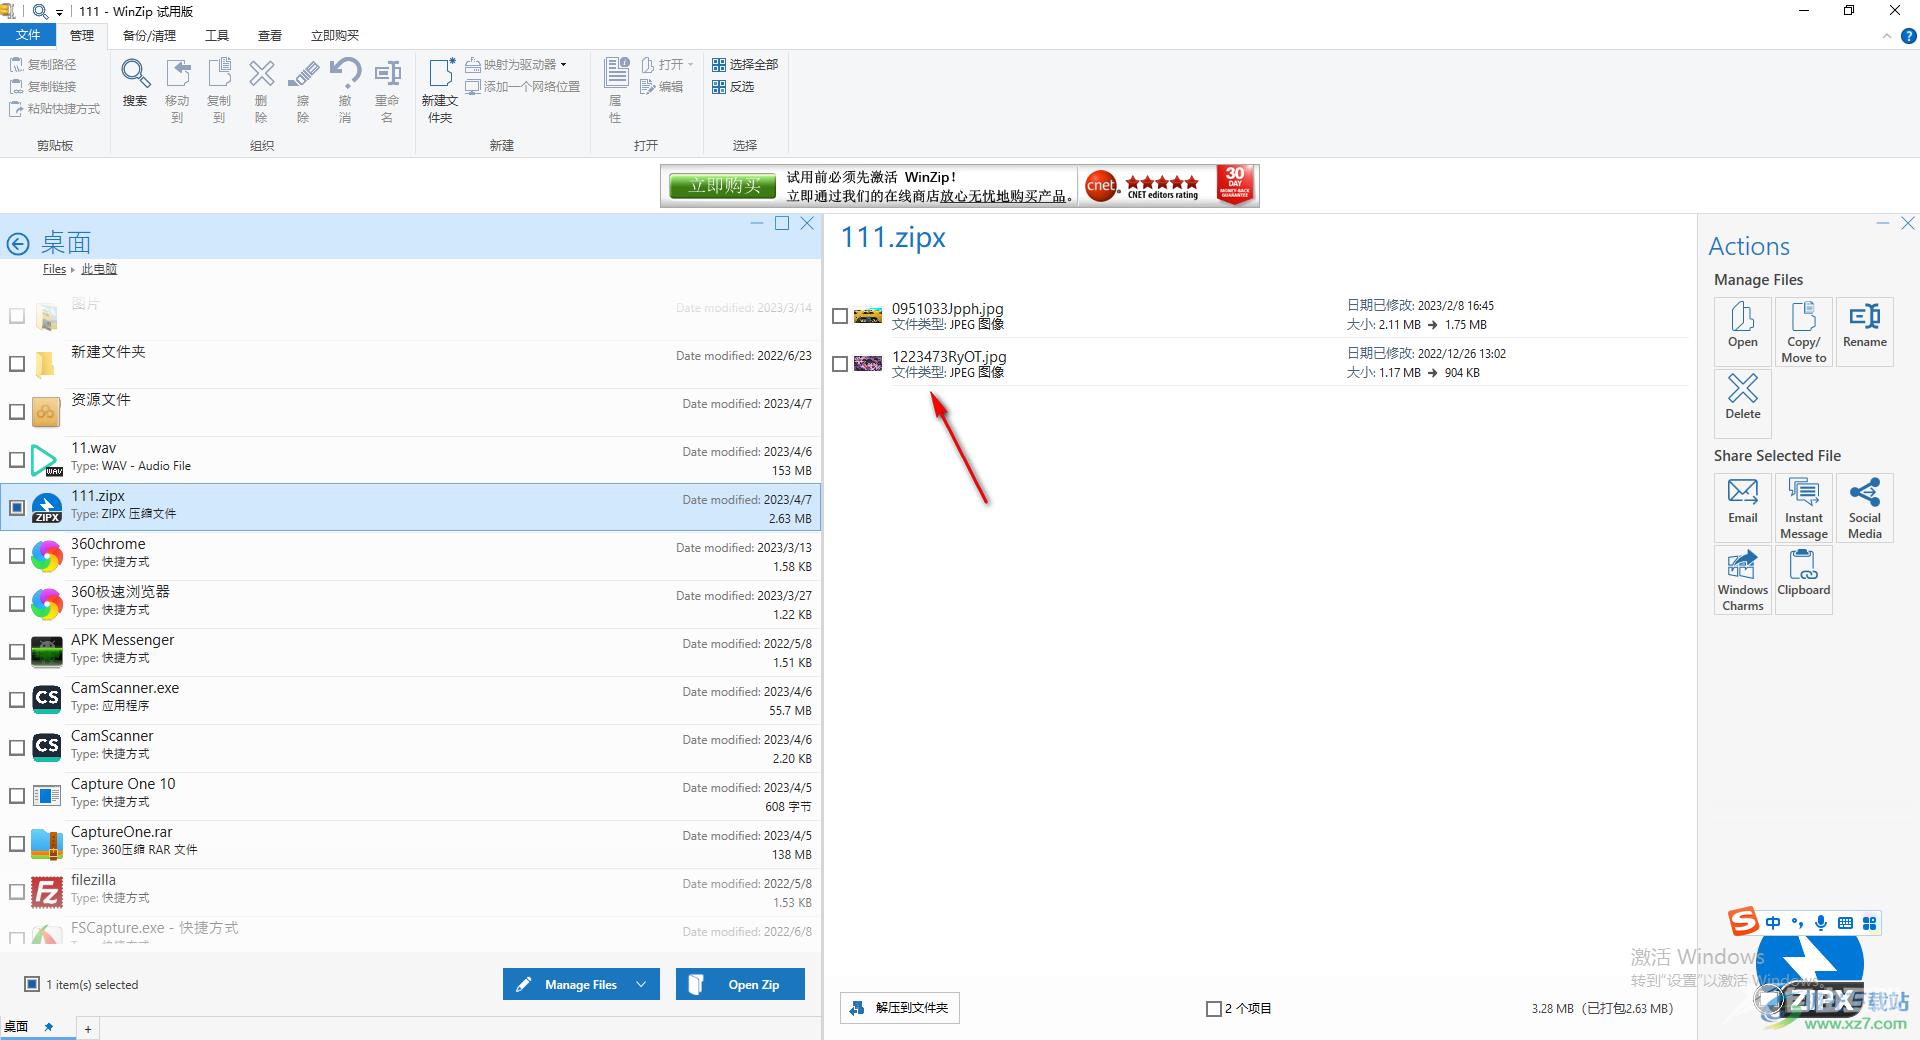Open the Buy Now (立即购买) tab
Image resolution: width=1920 pixels, height=1040 pixels.
pos(335,35)
